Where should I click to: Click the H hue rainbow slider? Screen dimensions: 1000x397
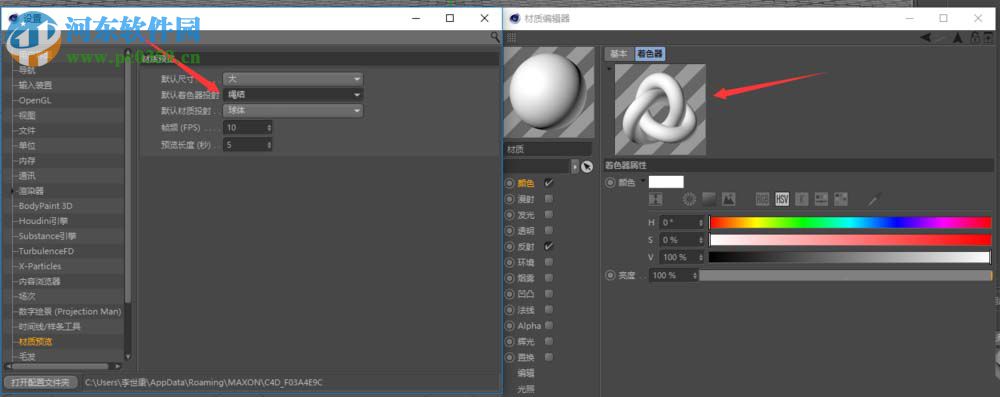[x=850, y=223]
